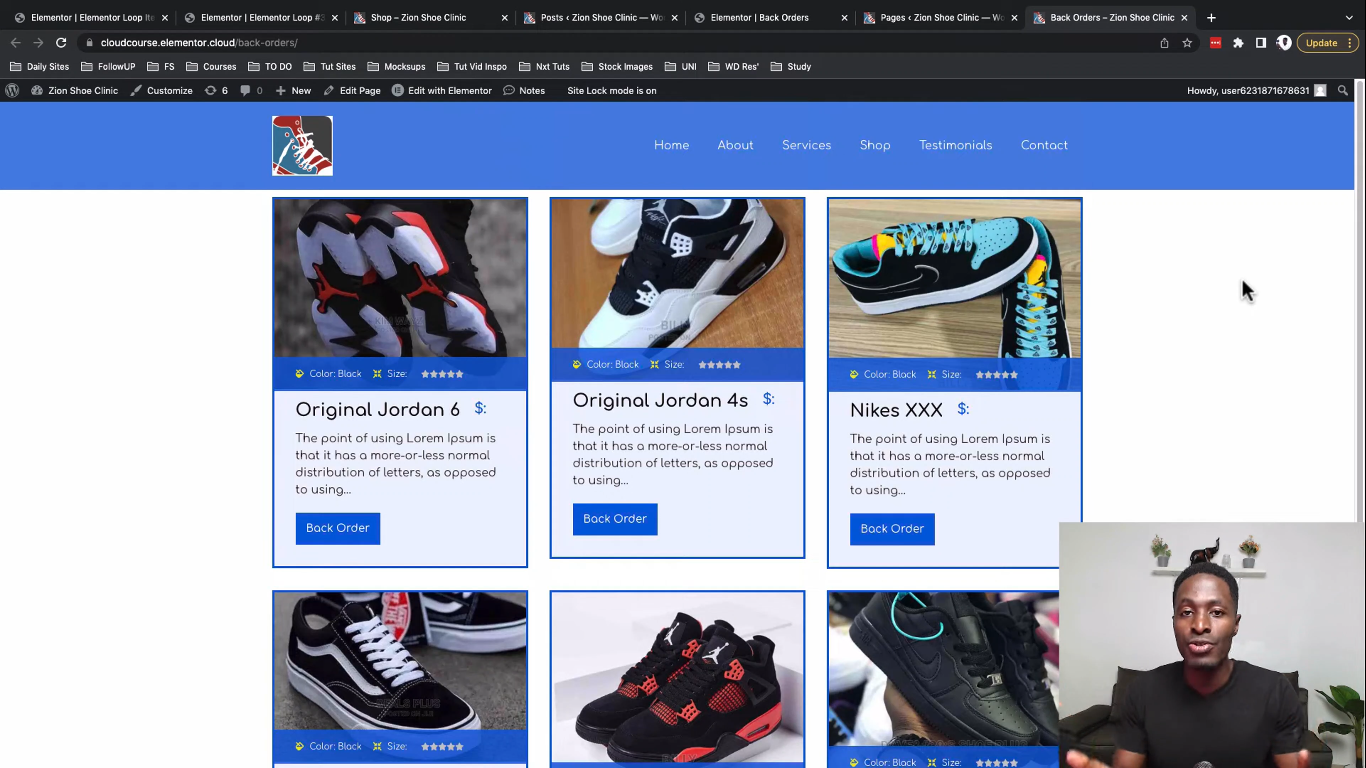
Task: Click Back Order under Original Jordan 6
Action: pyautogui.click(x=338, y=528)
